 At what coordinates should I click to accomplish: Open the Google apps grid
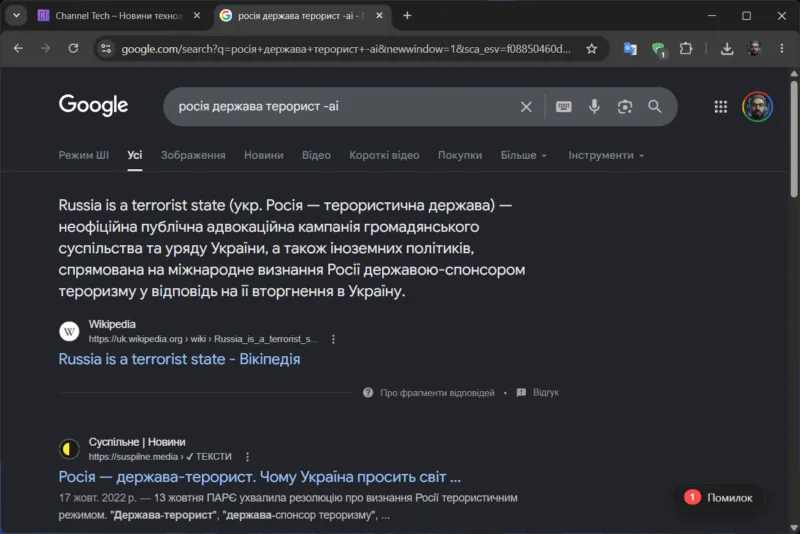coord(720,107)
